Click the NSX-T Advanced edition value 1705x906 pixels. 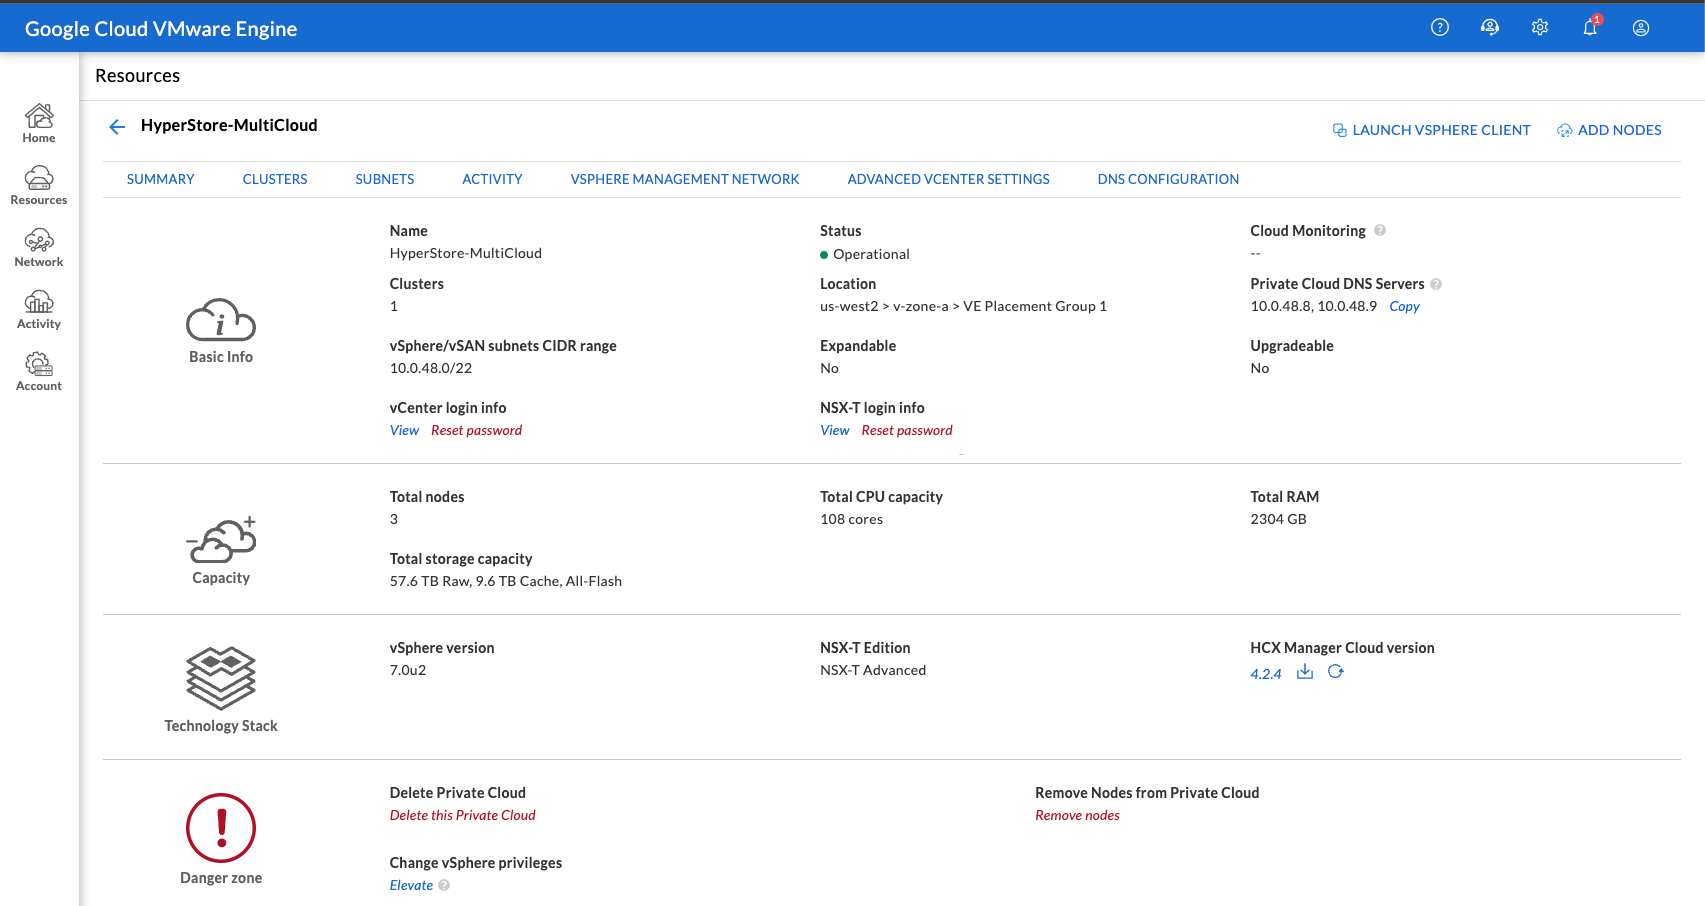coord(873,670)
